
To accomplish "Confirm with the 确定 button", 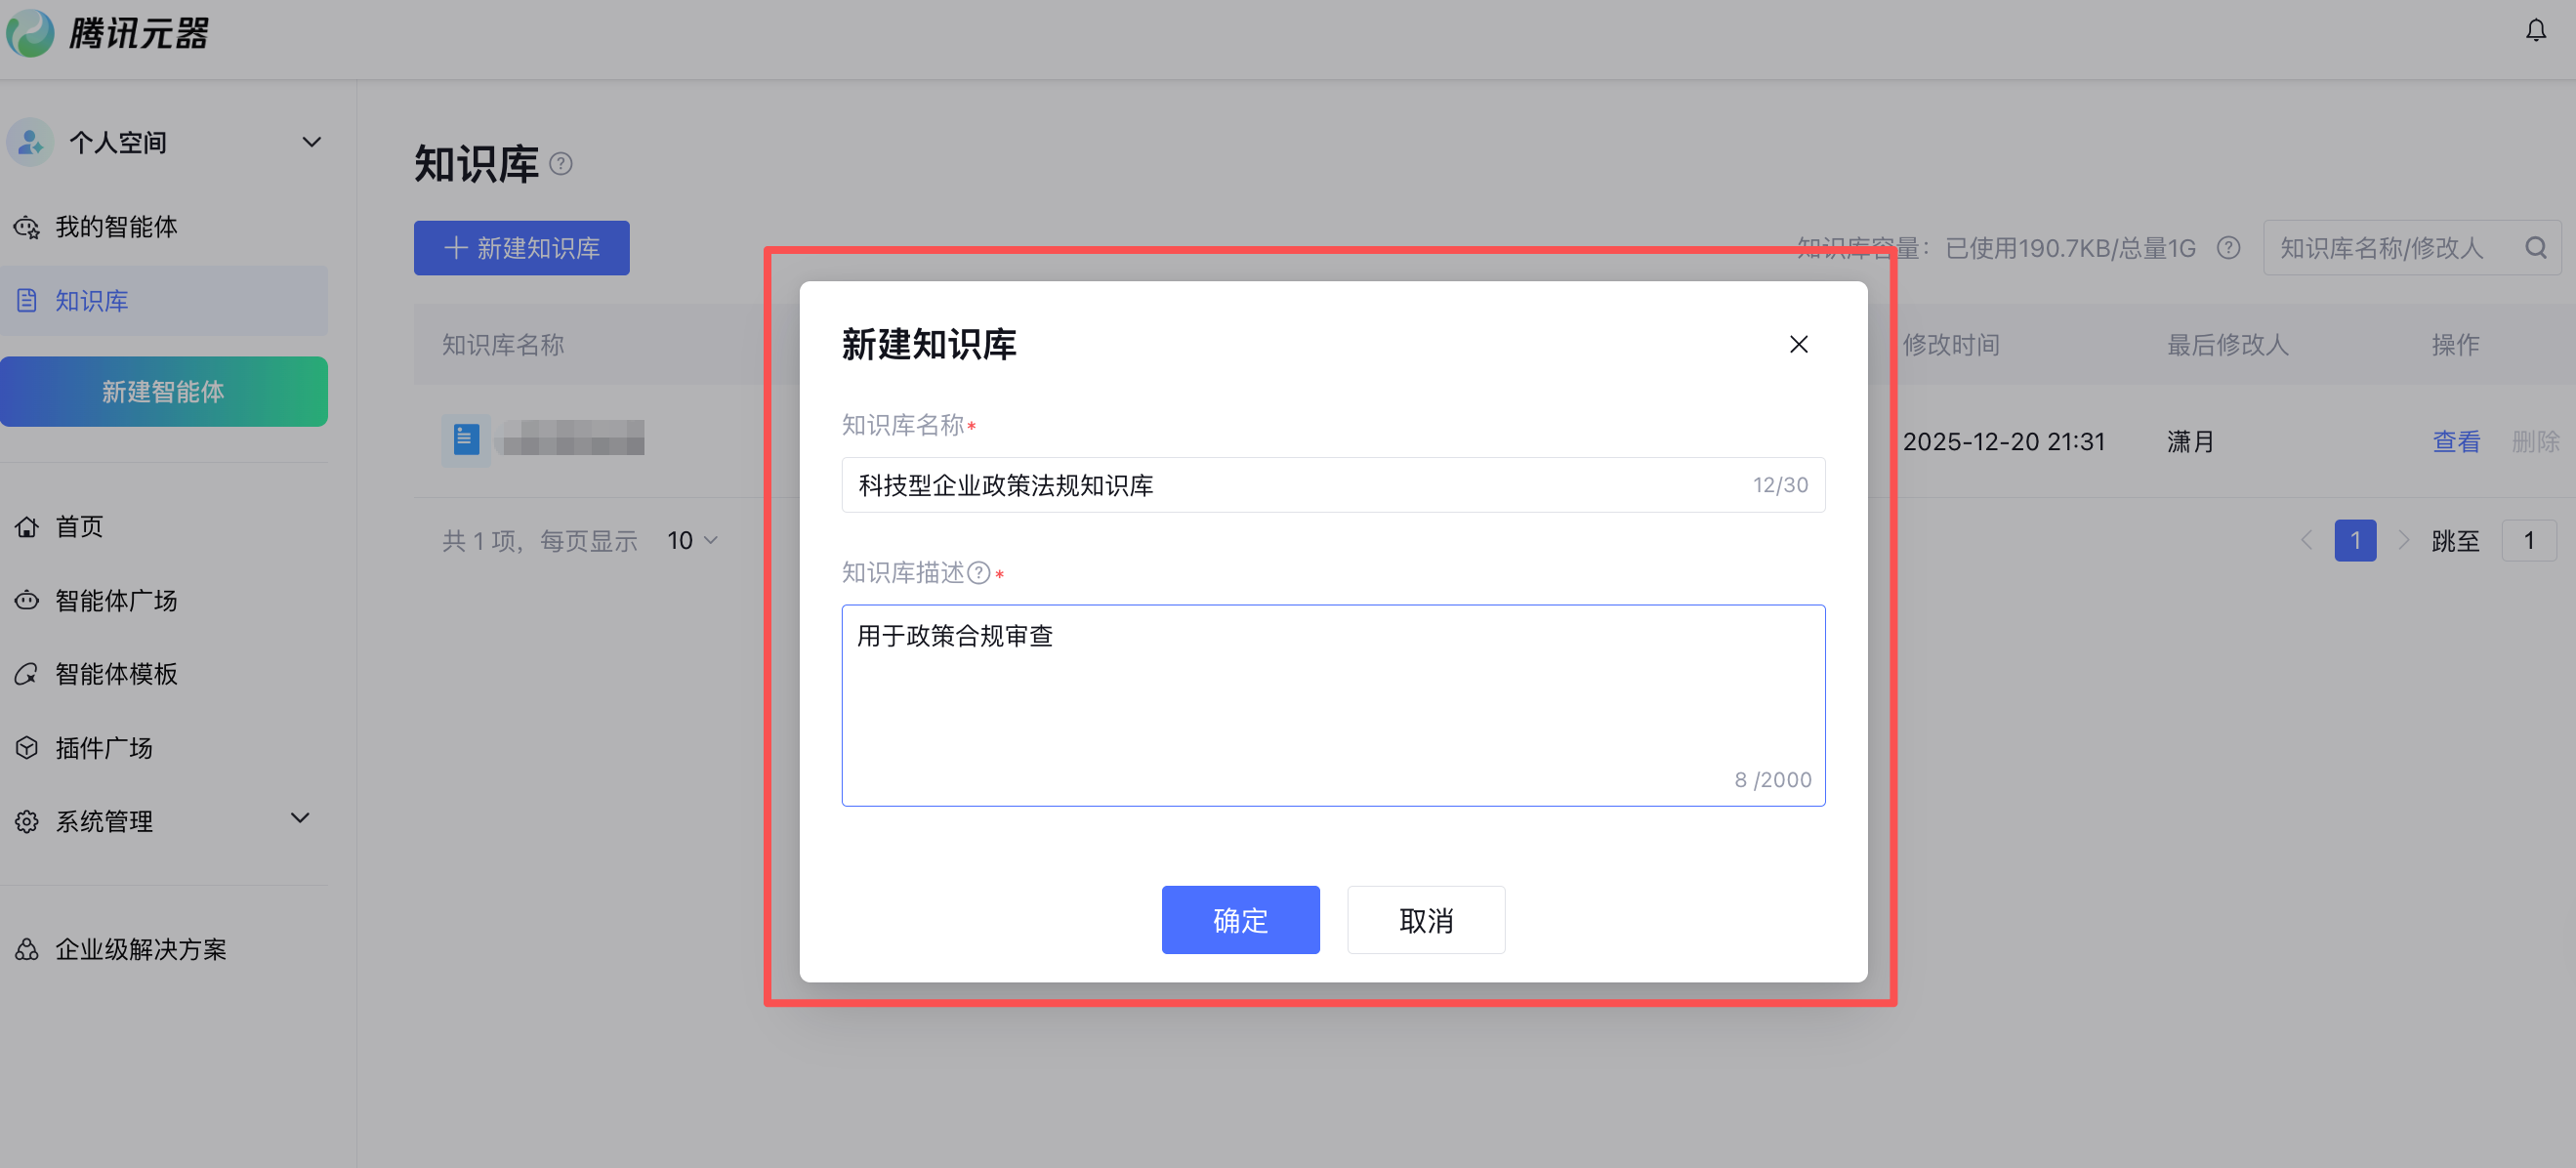I will click(x=1240, y=920).
